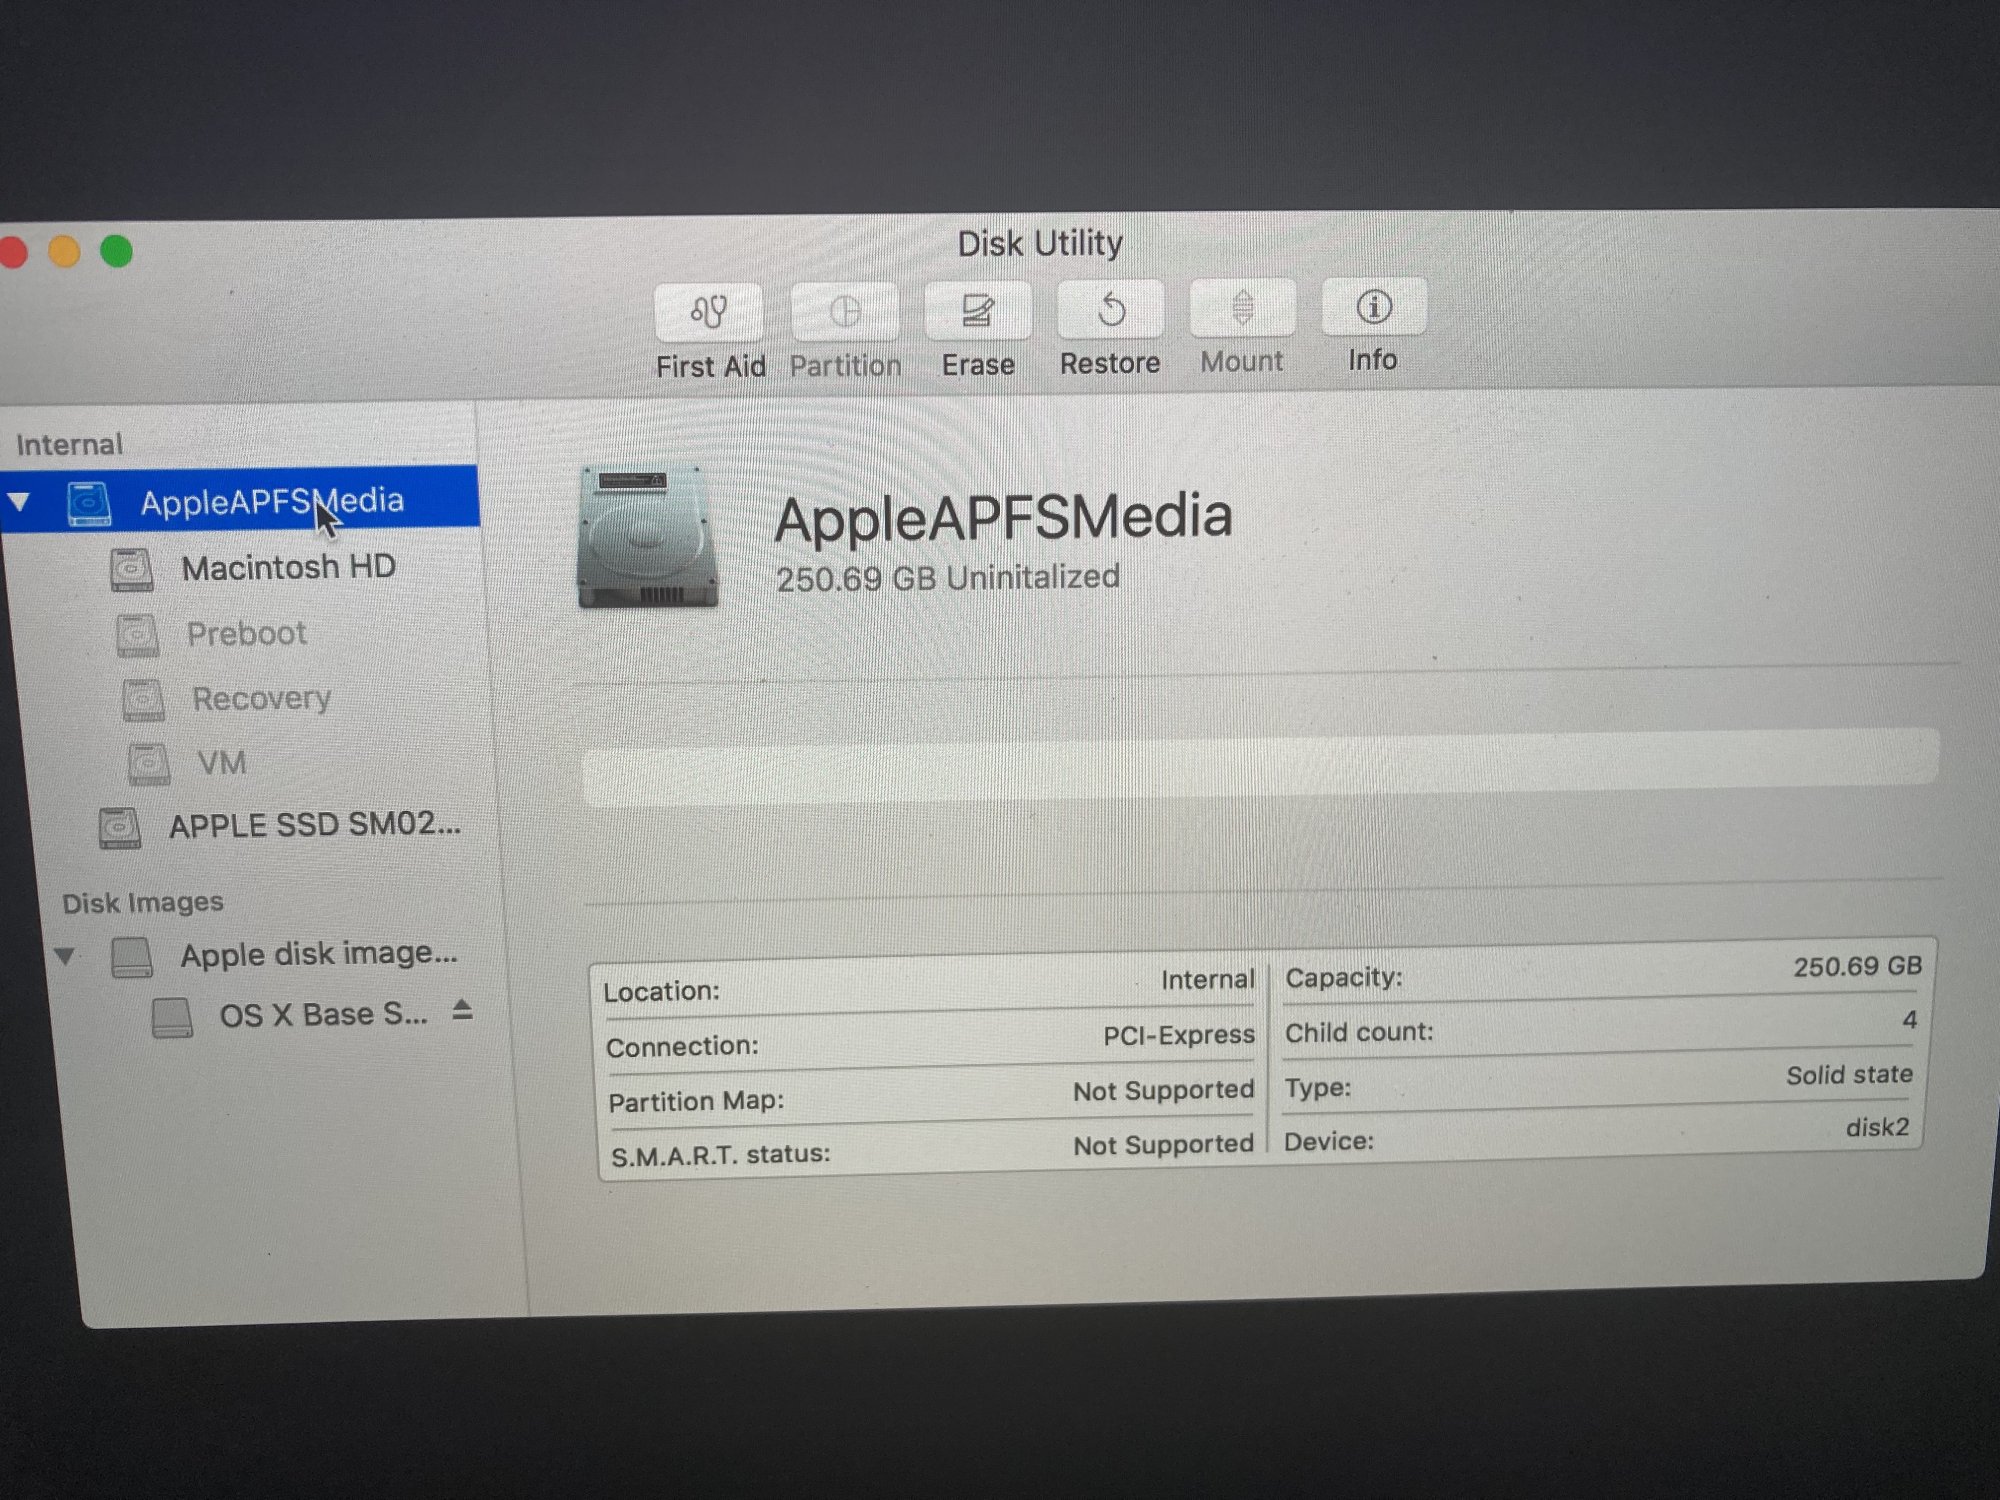The image size is (2000, 1500).
Task: Click the disk usage bar
Action: pos(1261,767)
